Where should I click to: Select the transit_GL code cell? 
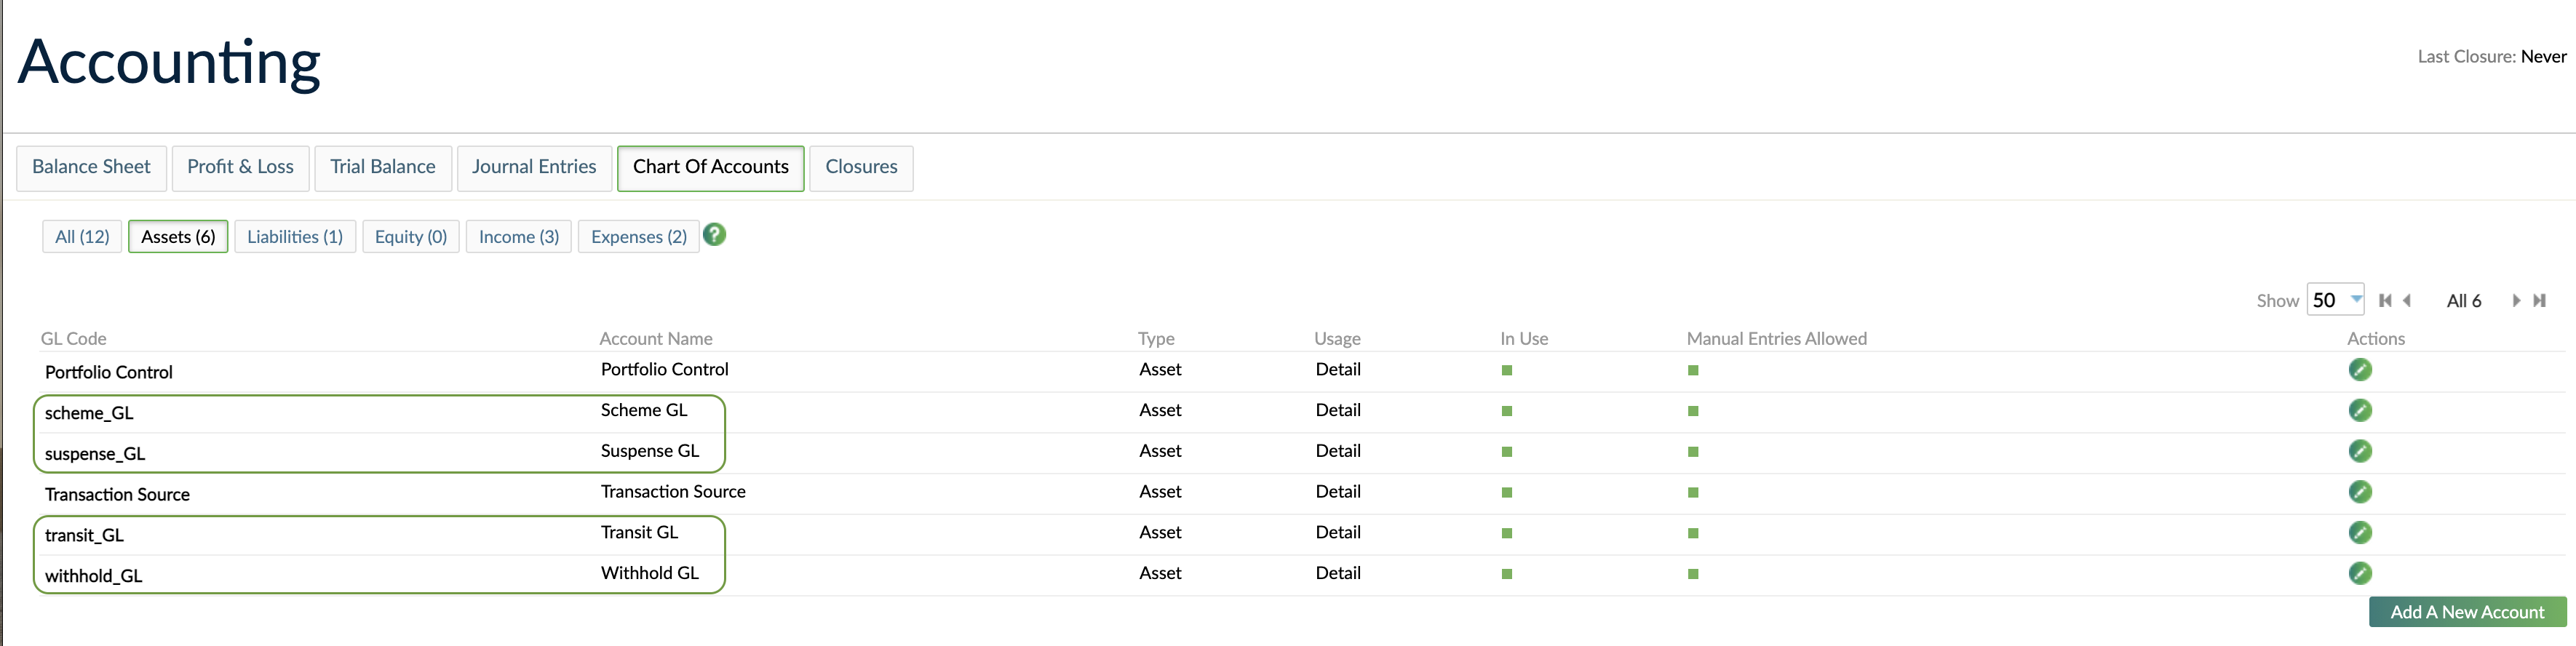pos(84,535)
